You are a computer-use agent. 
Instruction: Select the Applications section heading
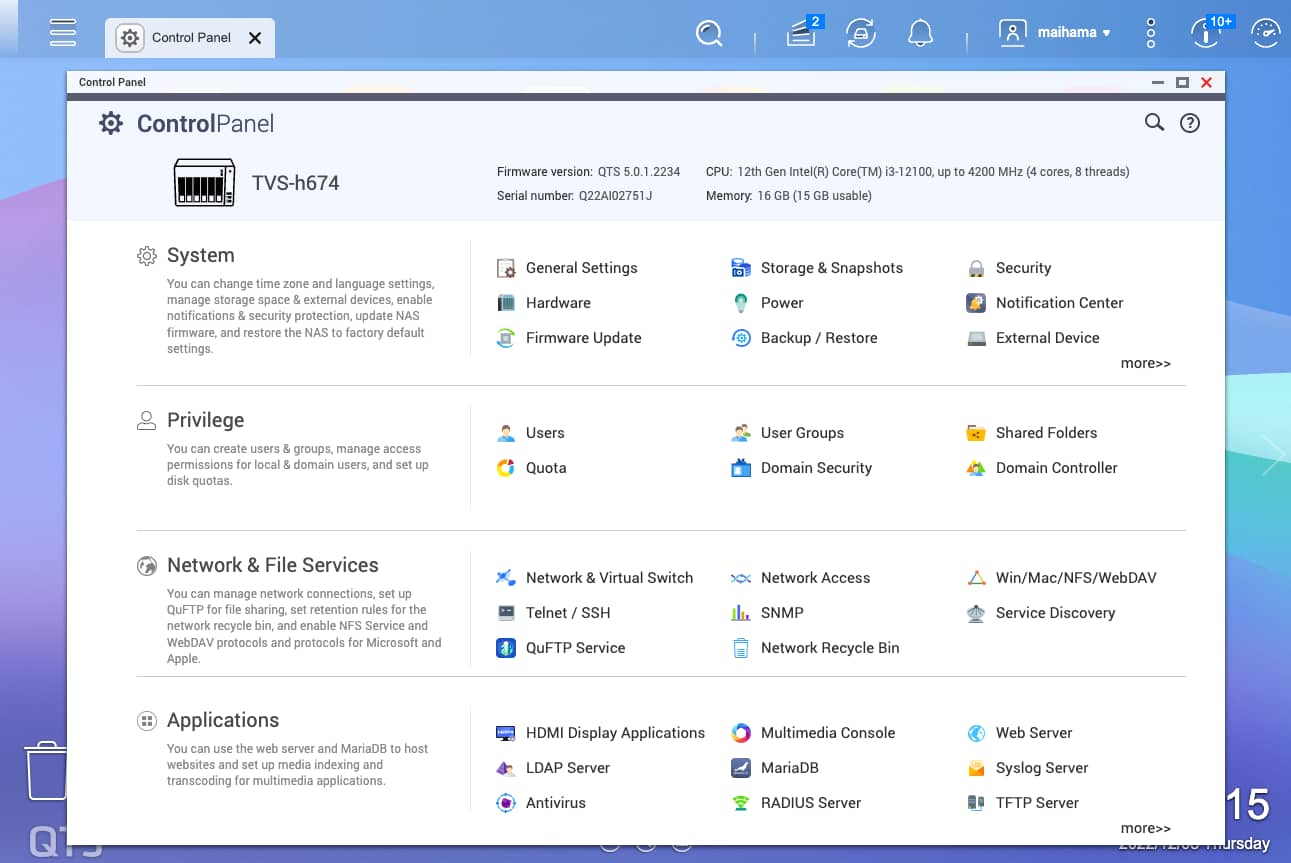tap(223, 720)
